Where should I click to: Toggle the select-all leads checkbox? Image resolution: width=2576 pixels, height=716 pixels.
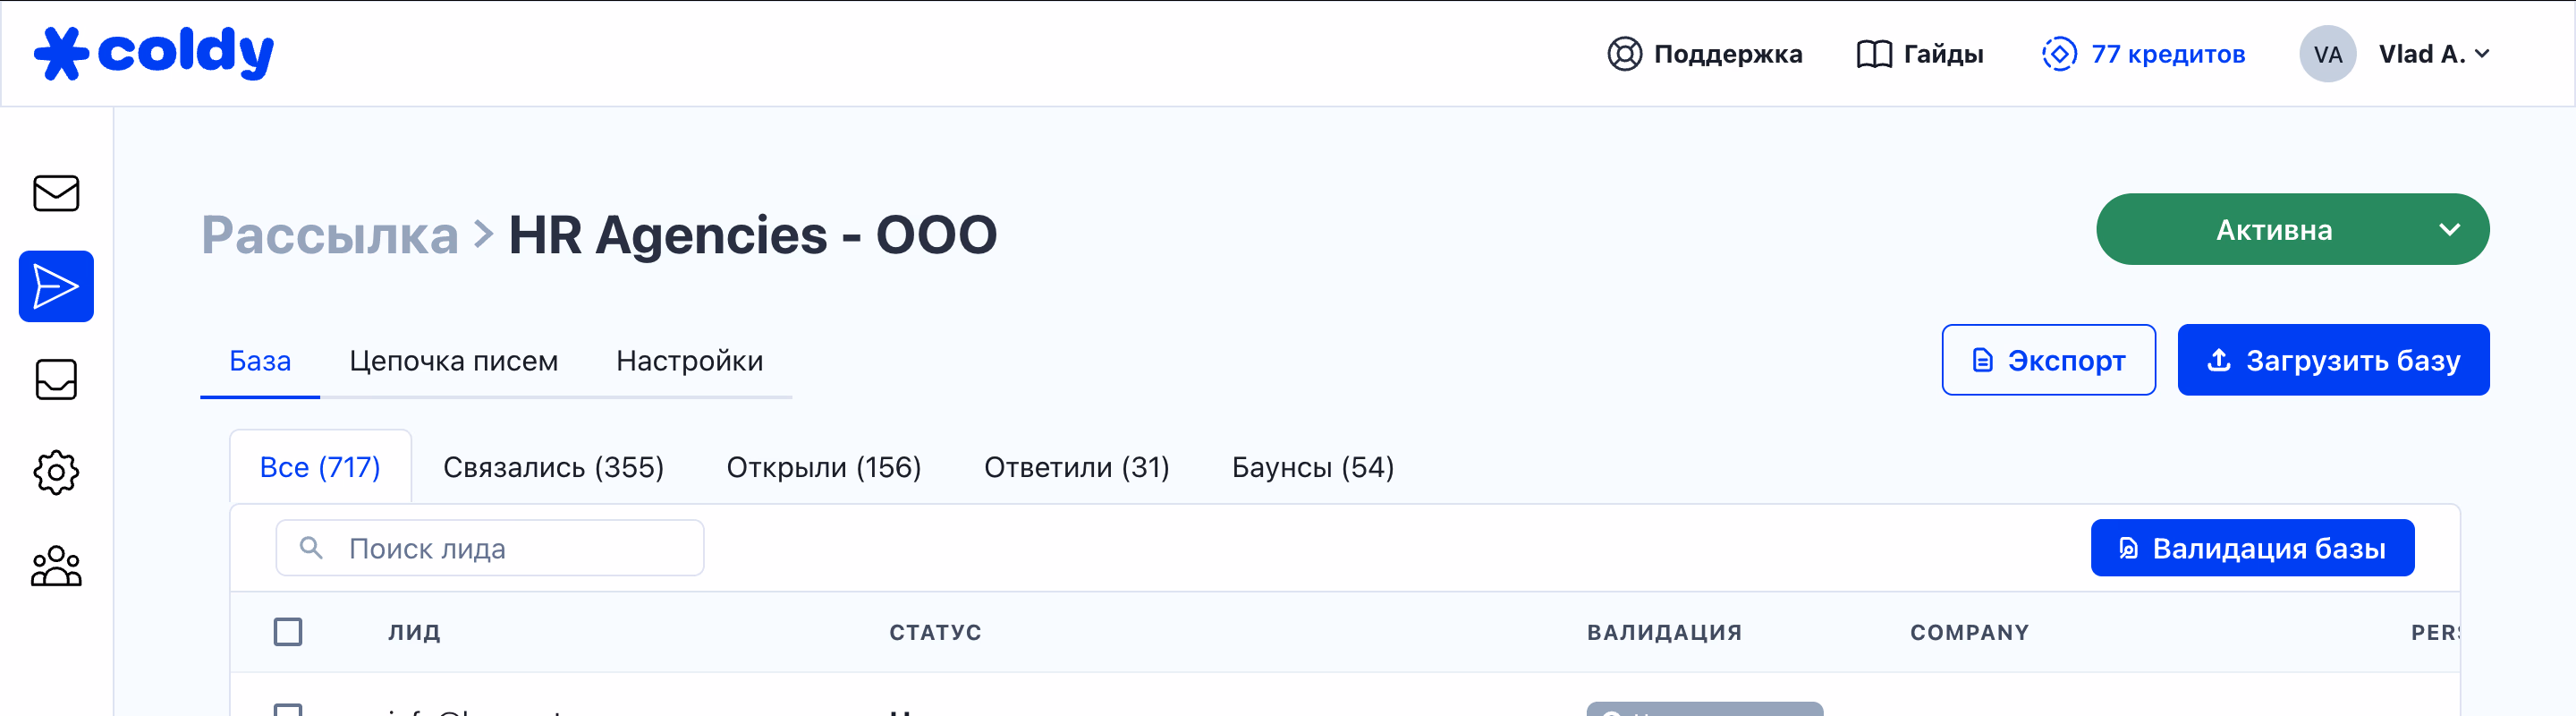(288, 632)
